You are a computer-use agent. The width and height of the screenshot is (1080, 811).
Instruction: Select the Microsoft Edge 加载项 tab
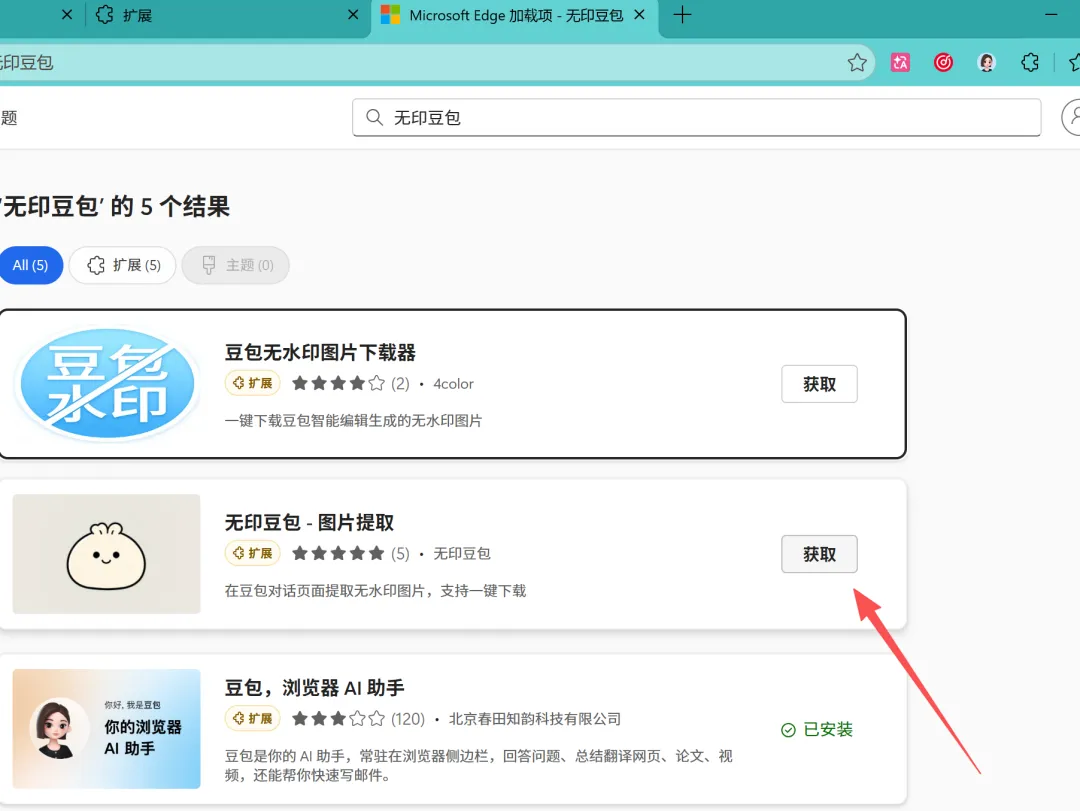coord(515,15)
